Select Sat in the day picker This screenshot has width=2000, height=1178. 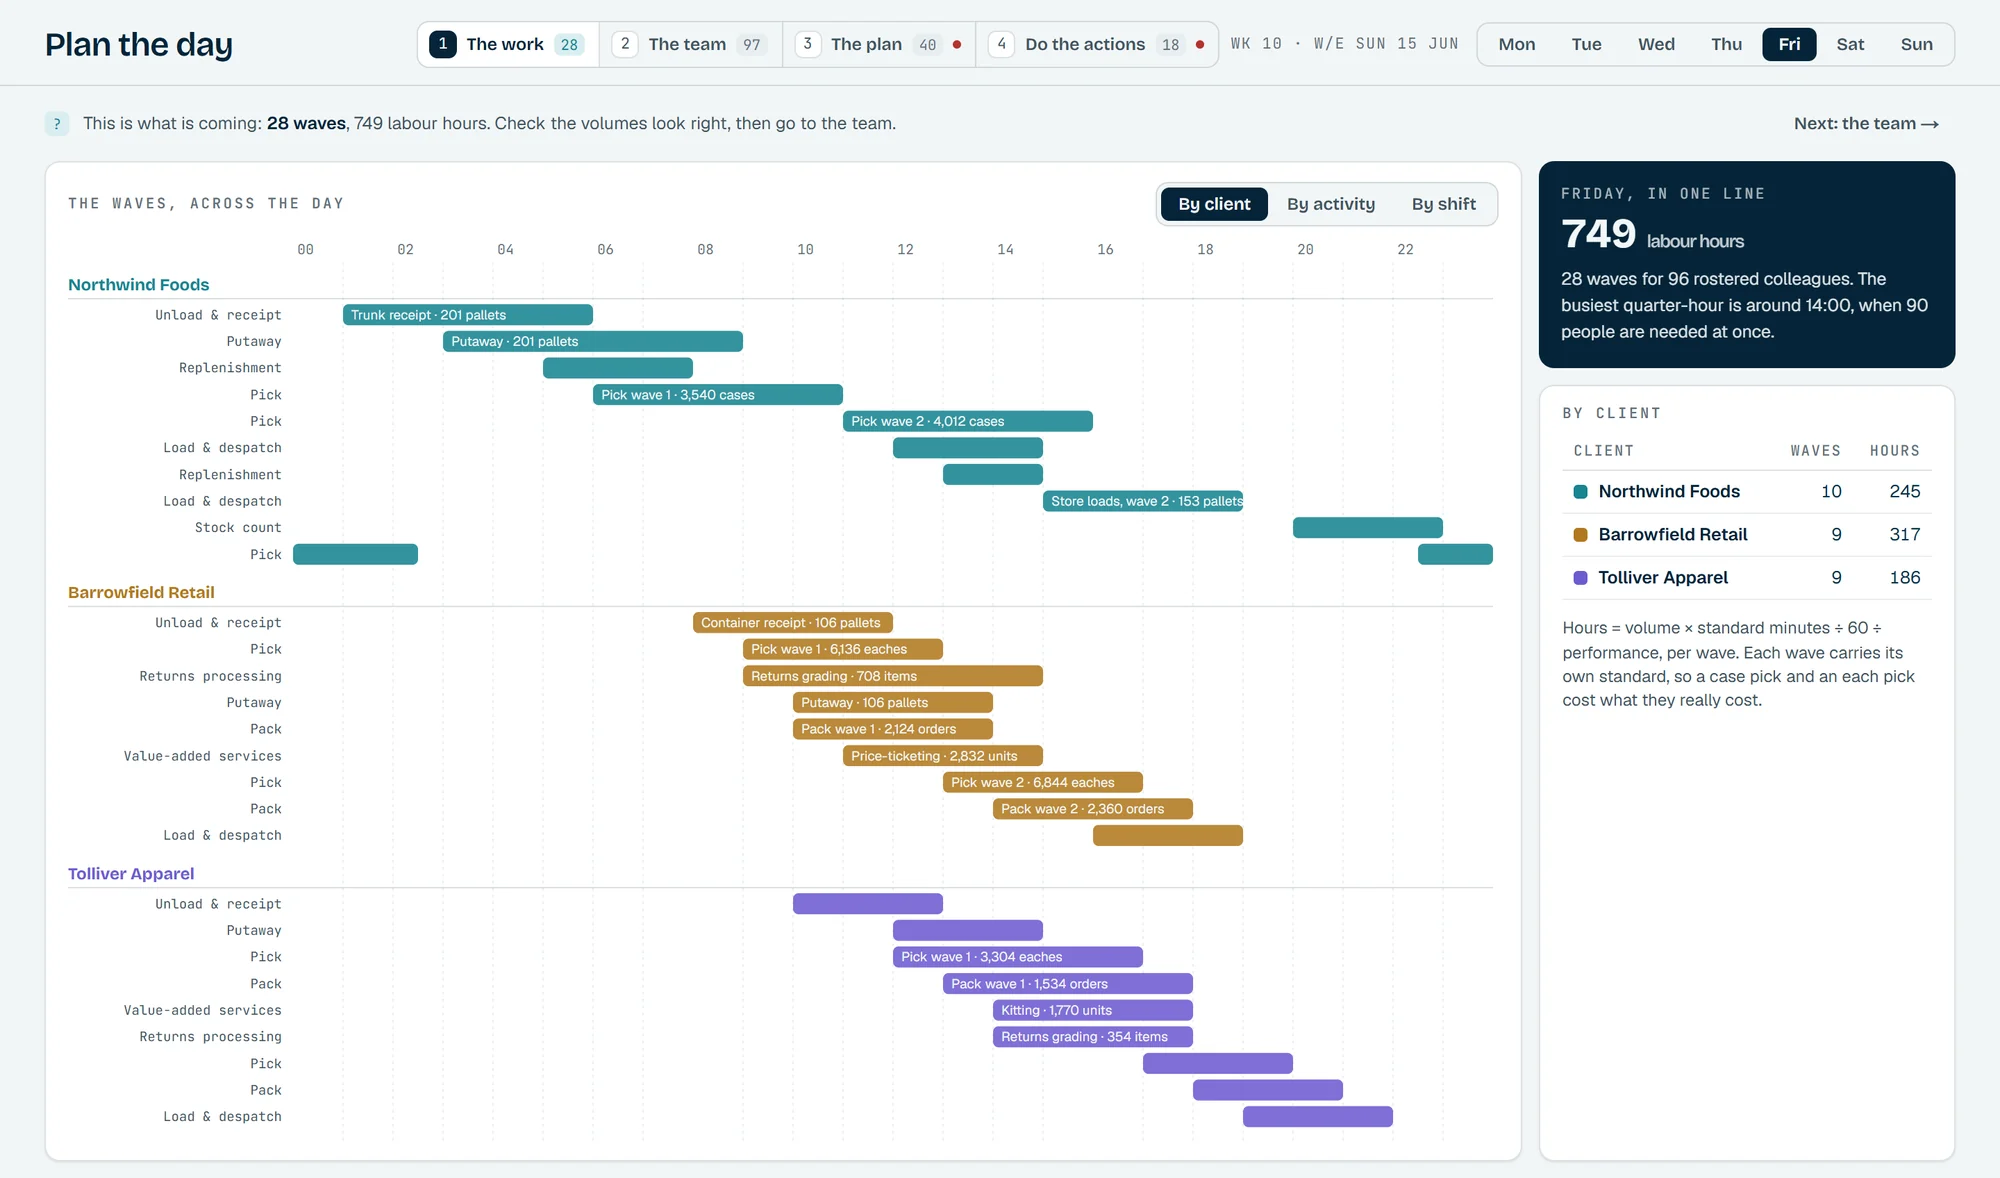point(1850,44)
